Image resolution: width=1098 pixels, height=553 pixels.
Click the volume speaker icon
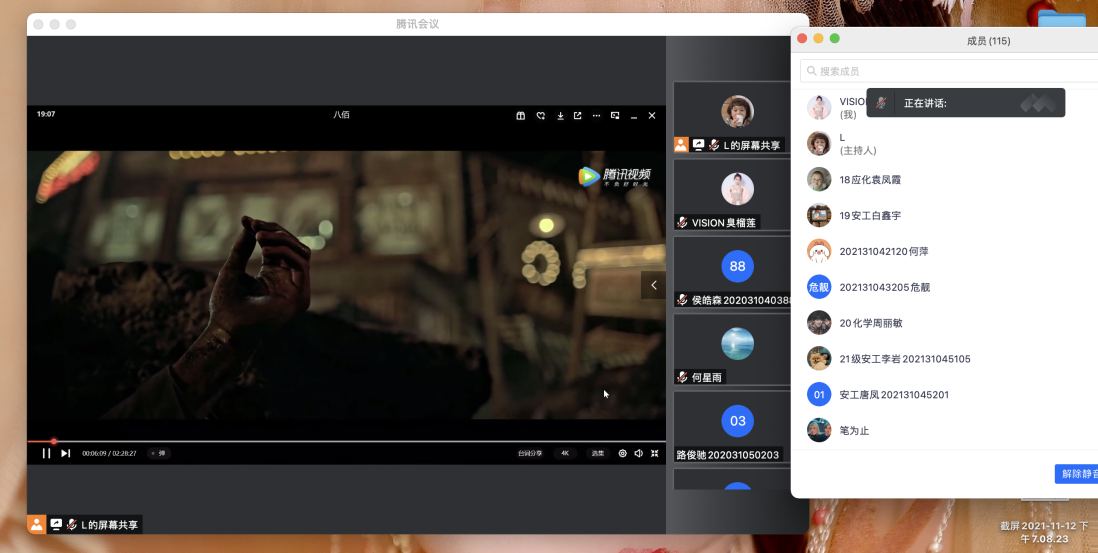point(639,453)
